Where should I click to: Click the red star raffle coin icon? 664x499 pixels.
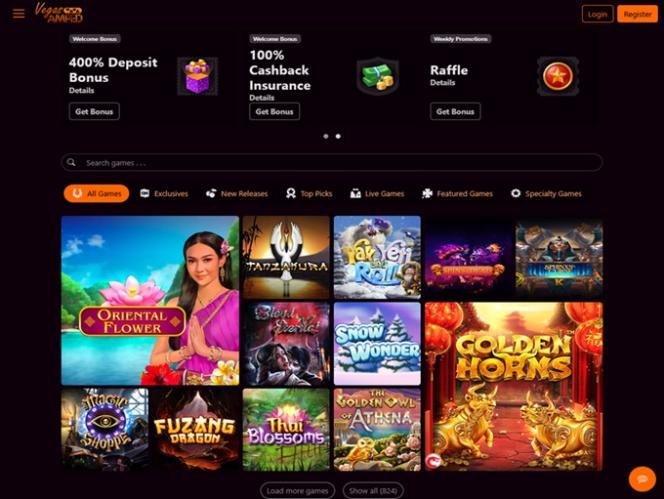[x=558, y=76]
